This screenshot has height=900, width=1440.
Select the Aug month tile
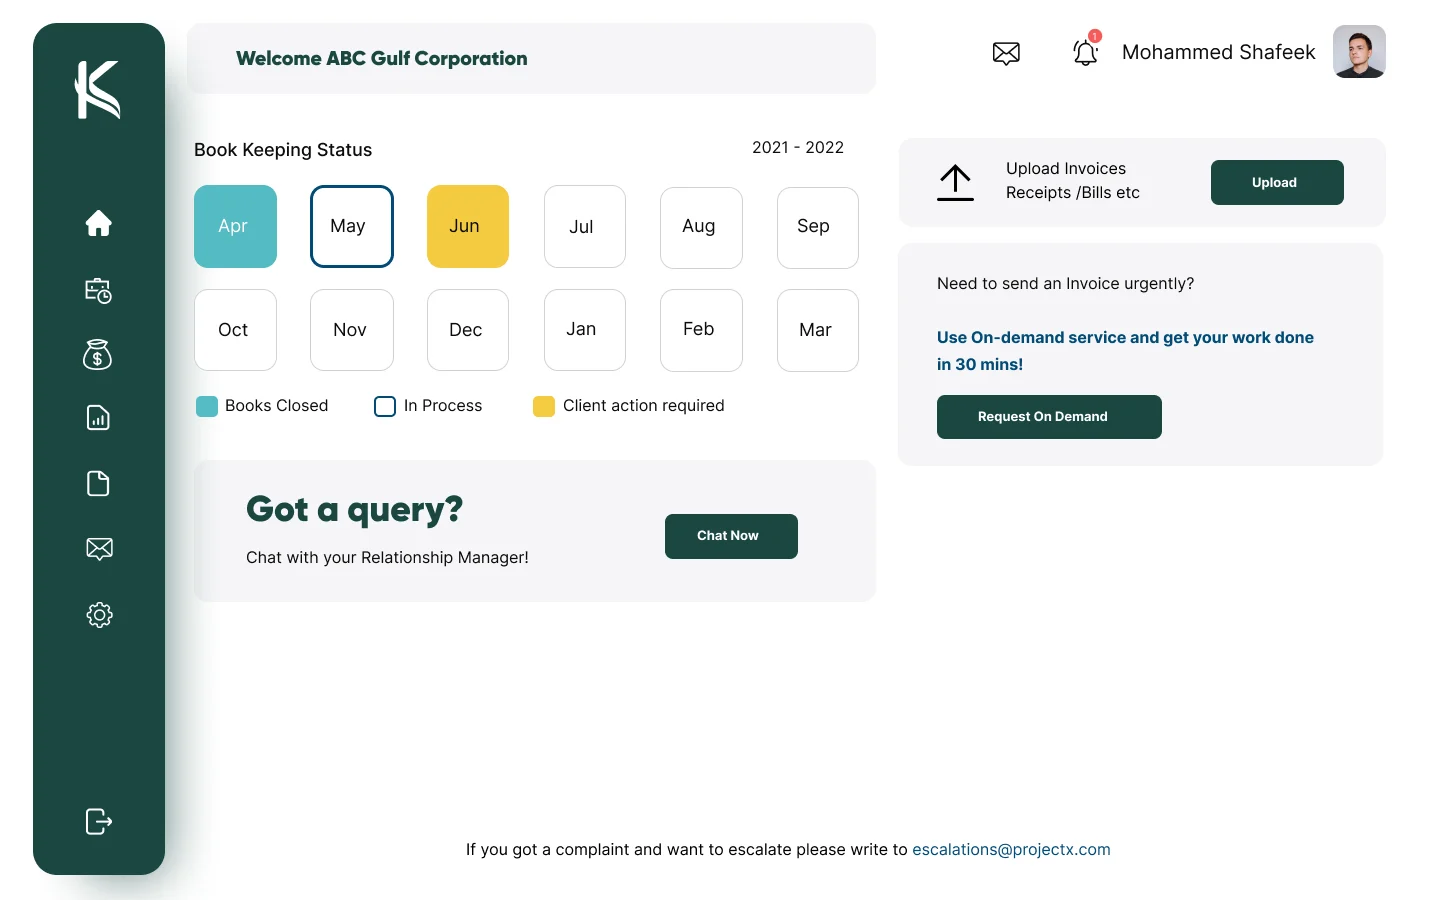(701, 227)
